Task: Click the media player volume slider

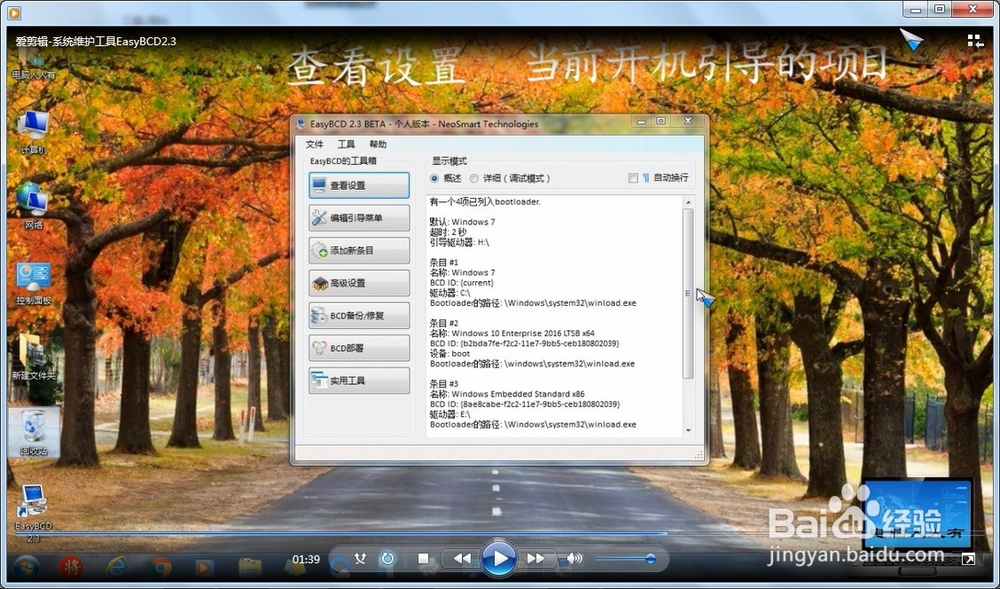Action: click(x=626, y=559)
